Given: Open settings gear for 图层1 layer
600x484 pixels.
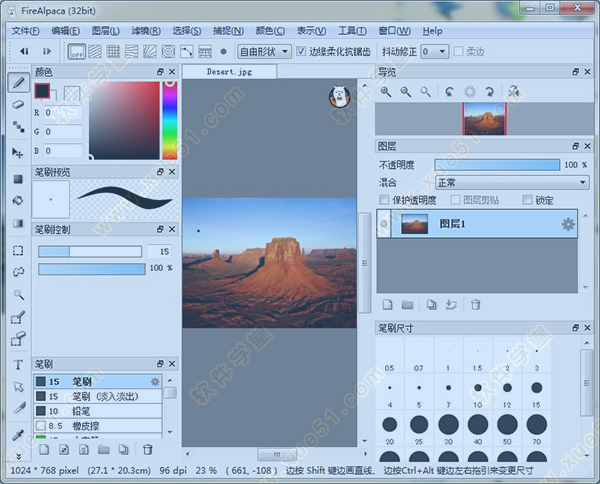Looking at the screenshot, I should (568, 225).
